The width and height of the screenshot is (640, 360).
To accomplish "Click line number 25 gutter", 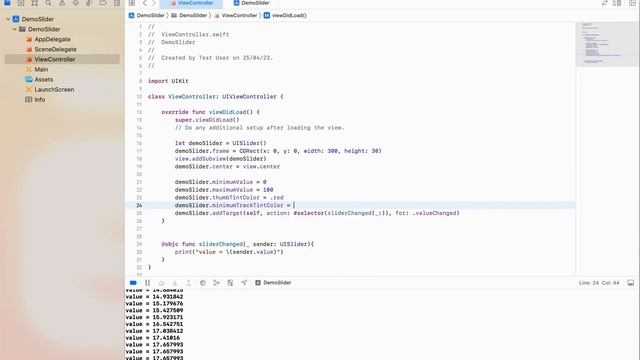I will point(139,213).
